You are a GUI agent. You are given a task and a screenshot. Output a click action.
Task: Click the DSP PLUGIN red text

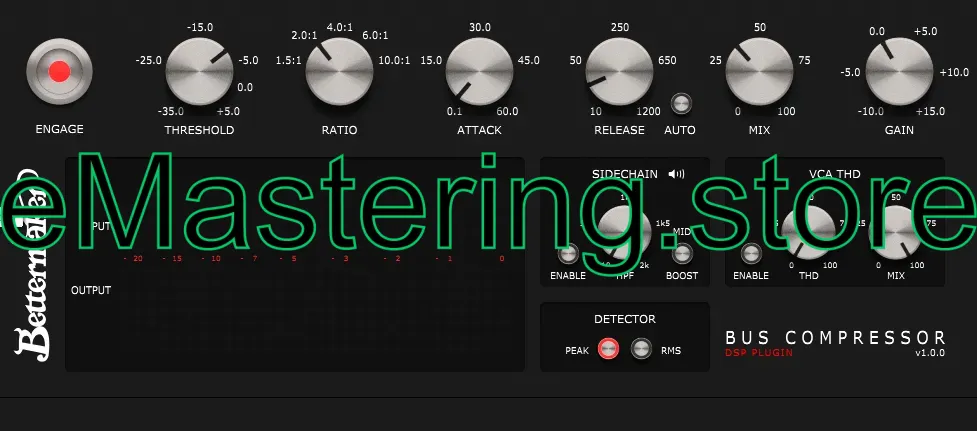click(758, 353)
